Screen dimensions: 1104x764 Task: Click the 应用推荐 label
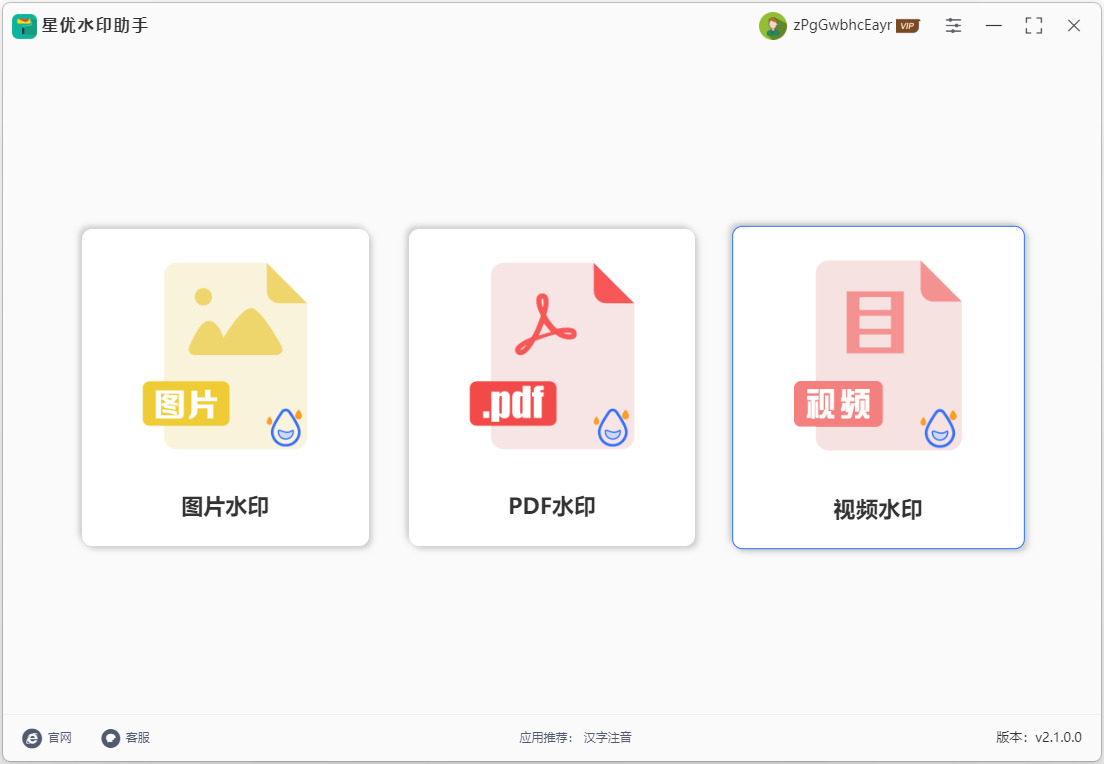click(546, 738)
